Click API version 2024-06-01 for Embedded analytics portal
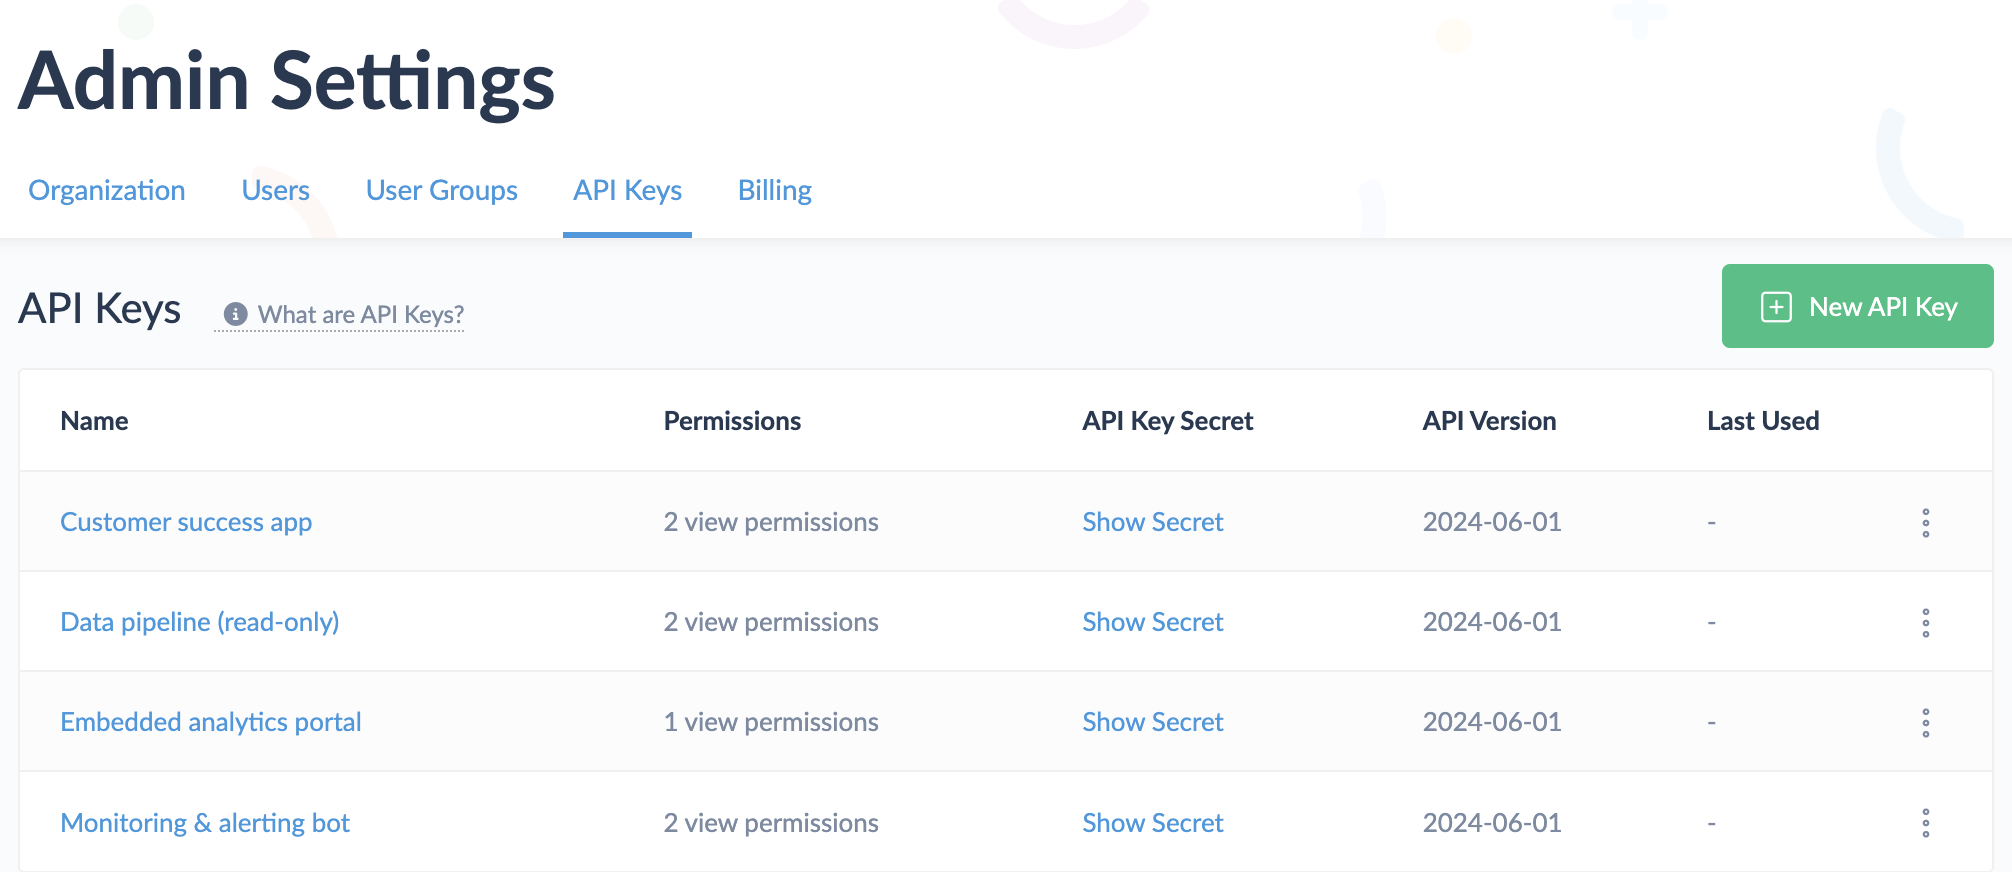The width and height of the screenshot is (2012, 872). (x=1492, y=722)
